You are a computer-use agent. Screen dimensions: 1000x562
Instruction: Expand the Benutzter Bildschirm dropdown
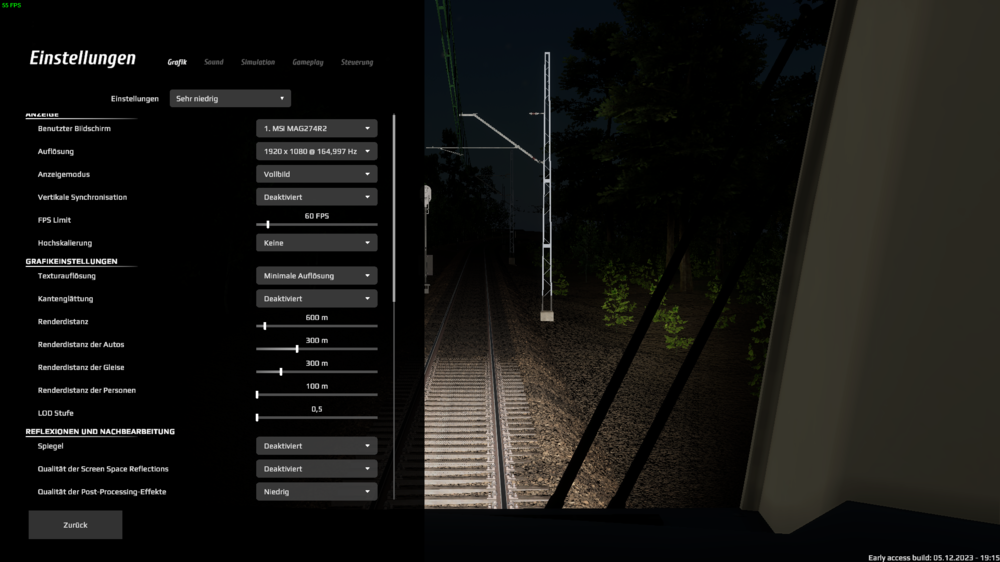point(316,128)
